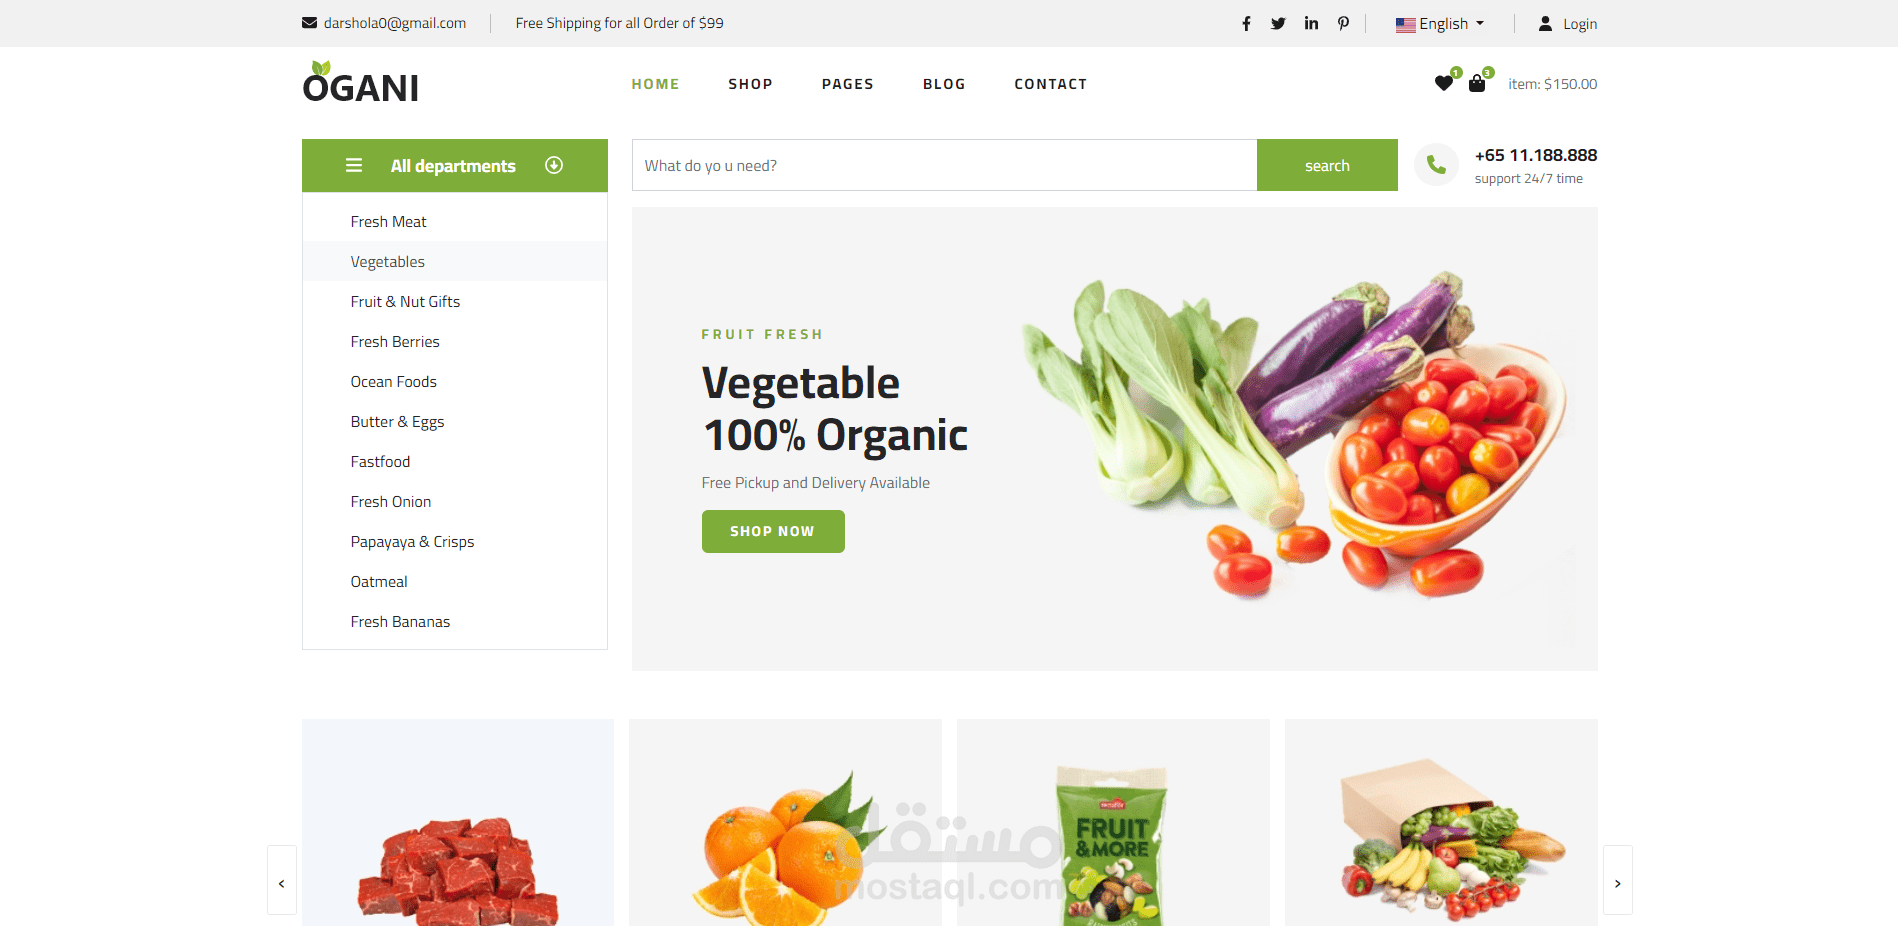View wishlist via the heart icon

click(x=1444, y=83)
